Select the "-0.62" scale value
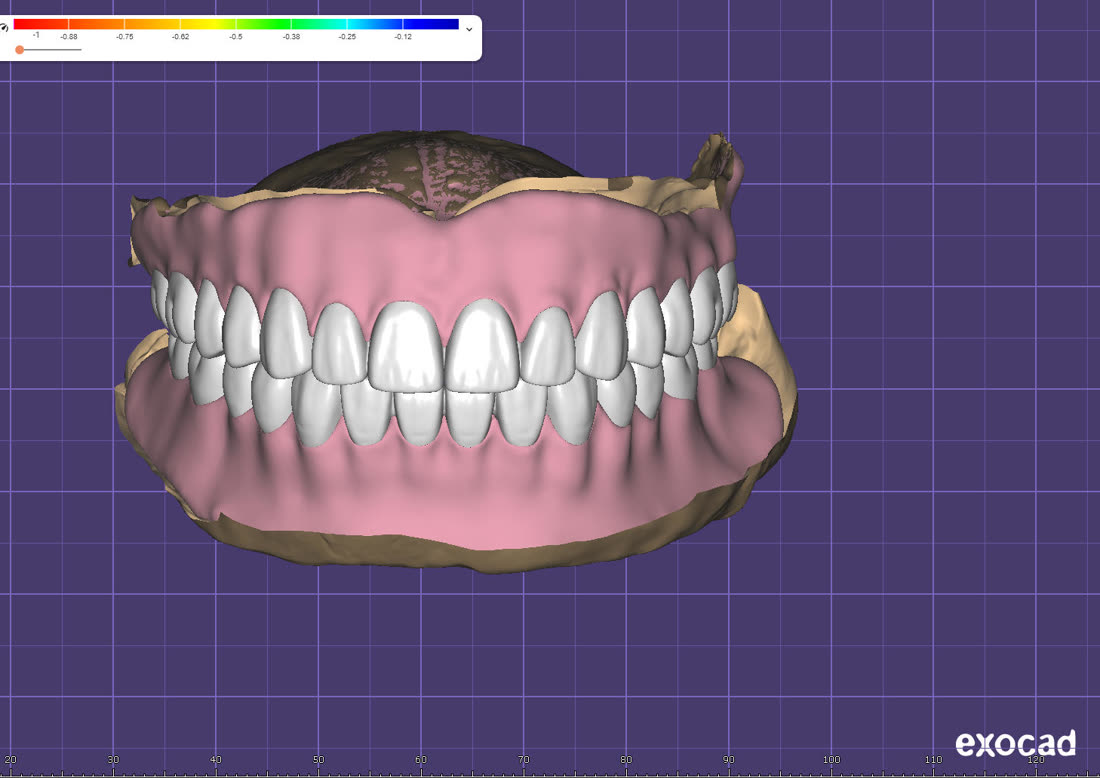The image size is (1100, 778). point(180,36)
